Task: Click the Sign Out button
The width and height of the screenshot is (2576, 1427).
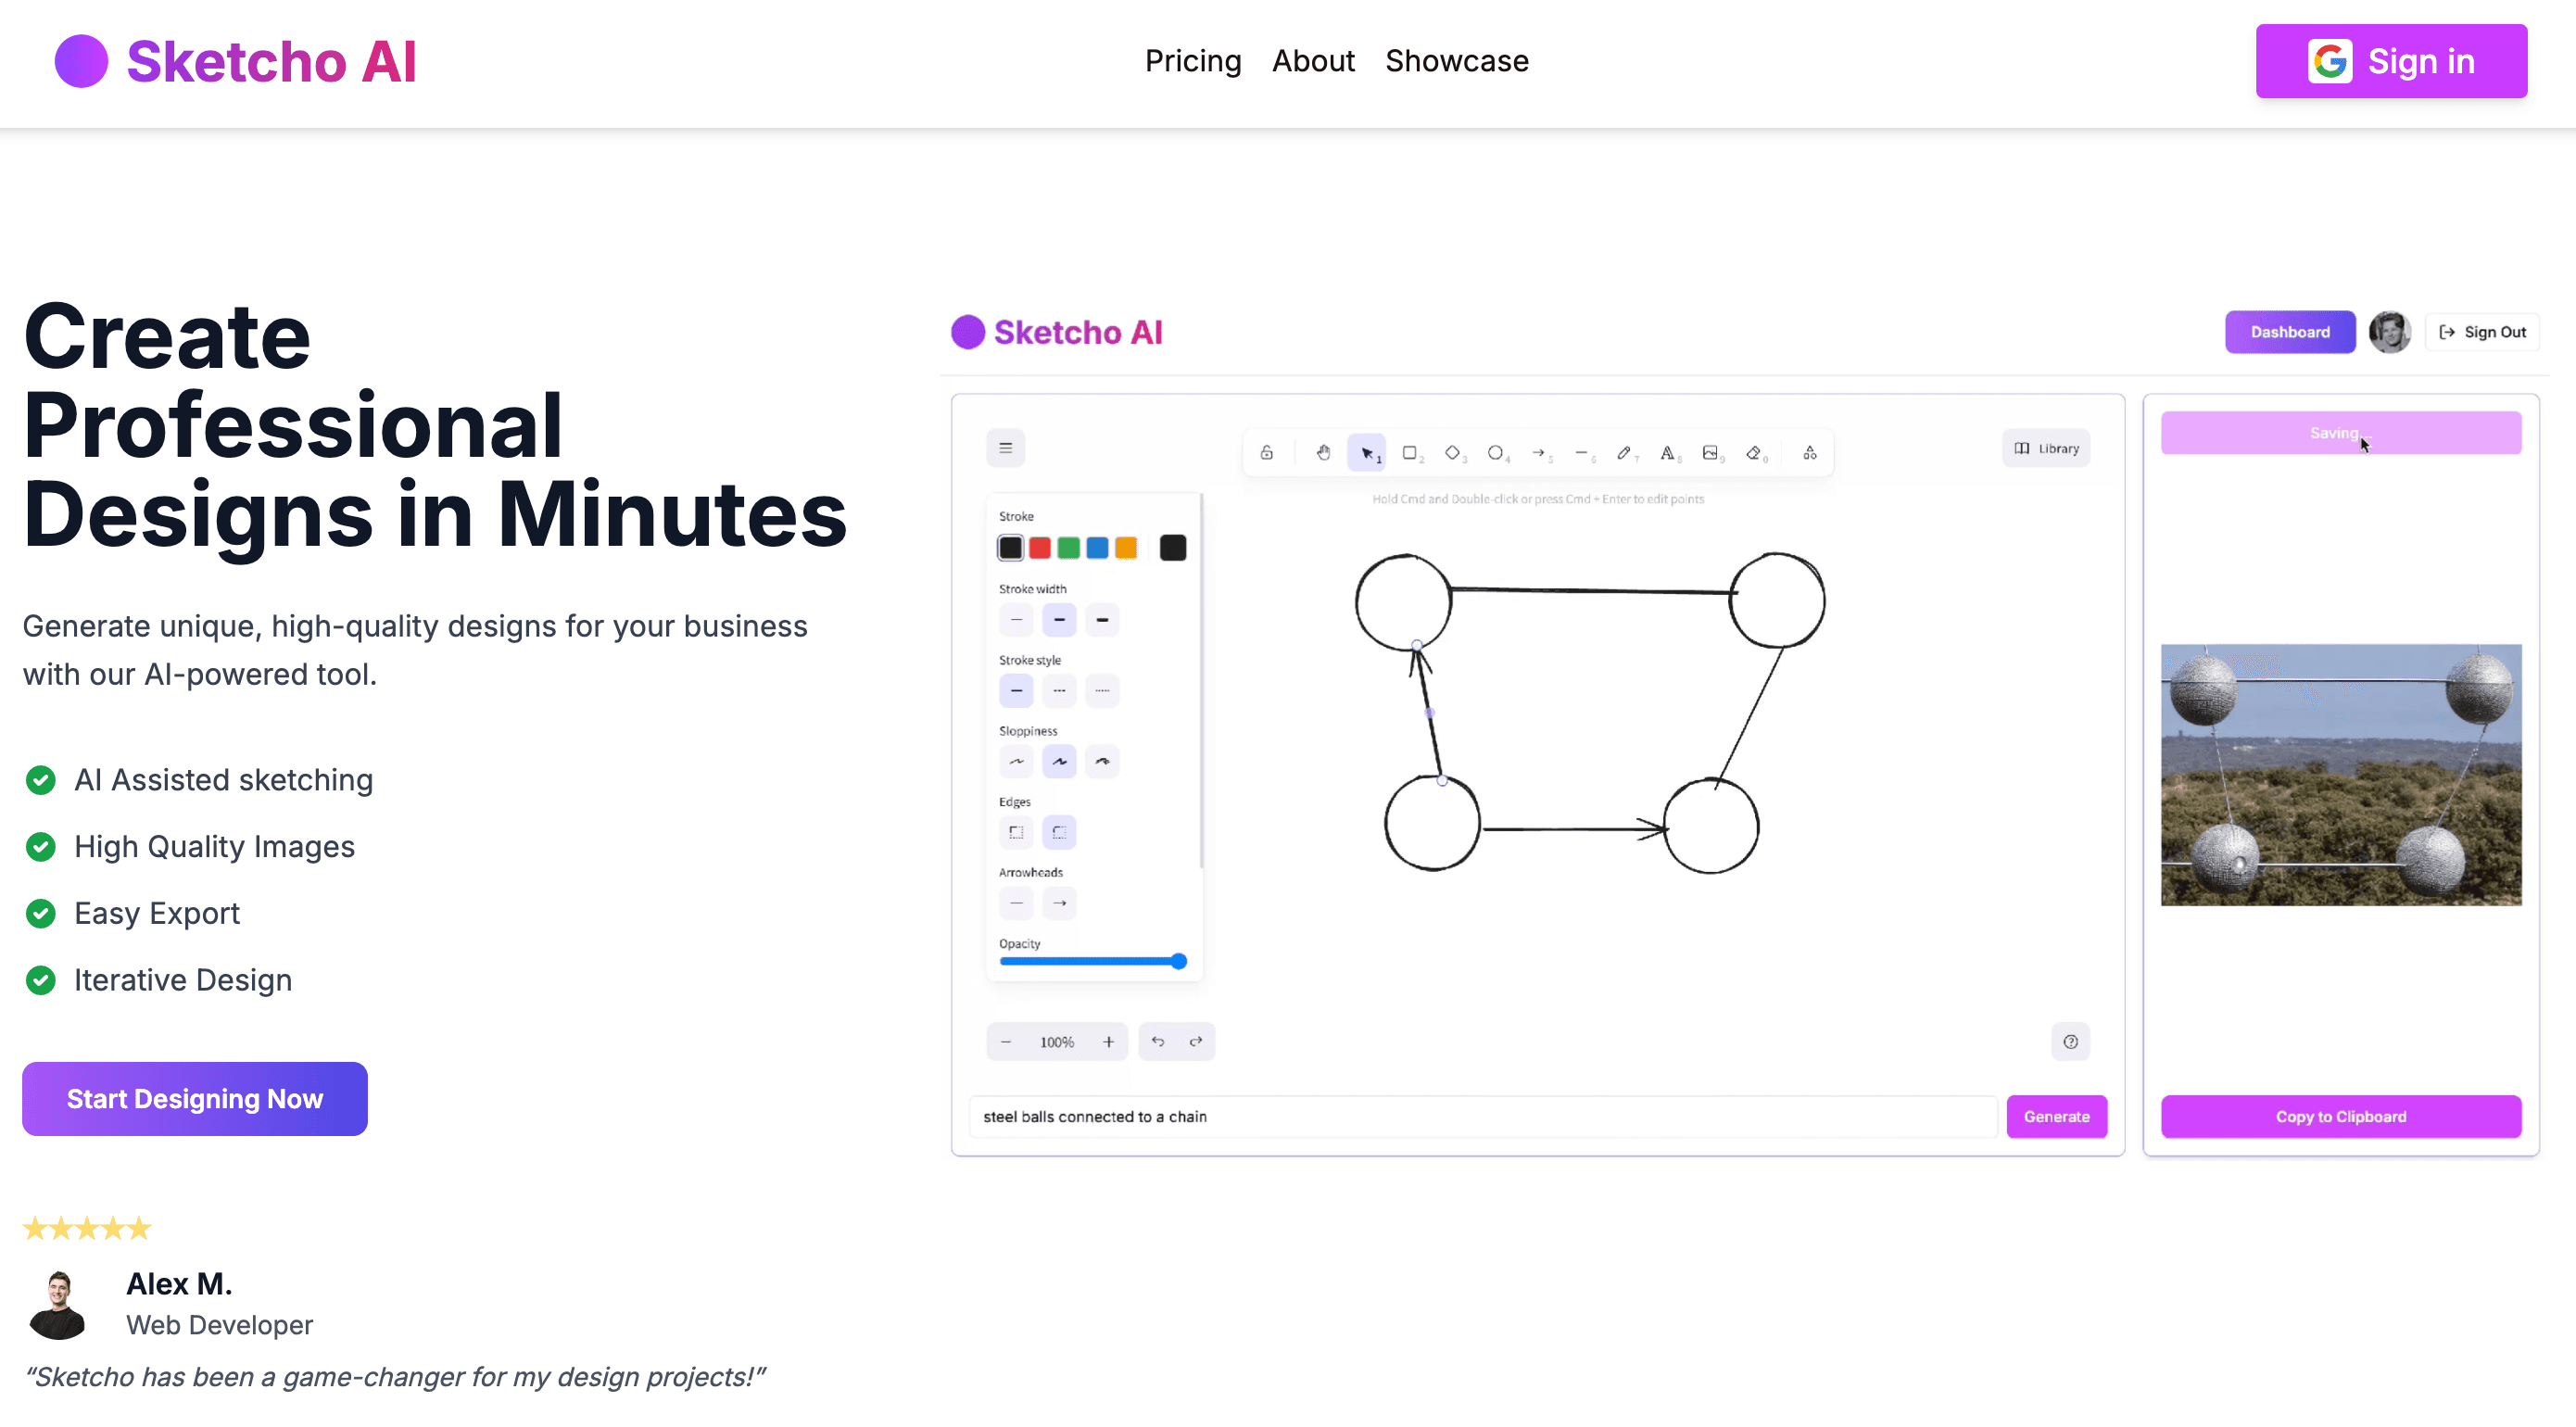Action: (x=2482, y=332)
